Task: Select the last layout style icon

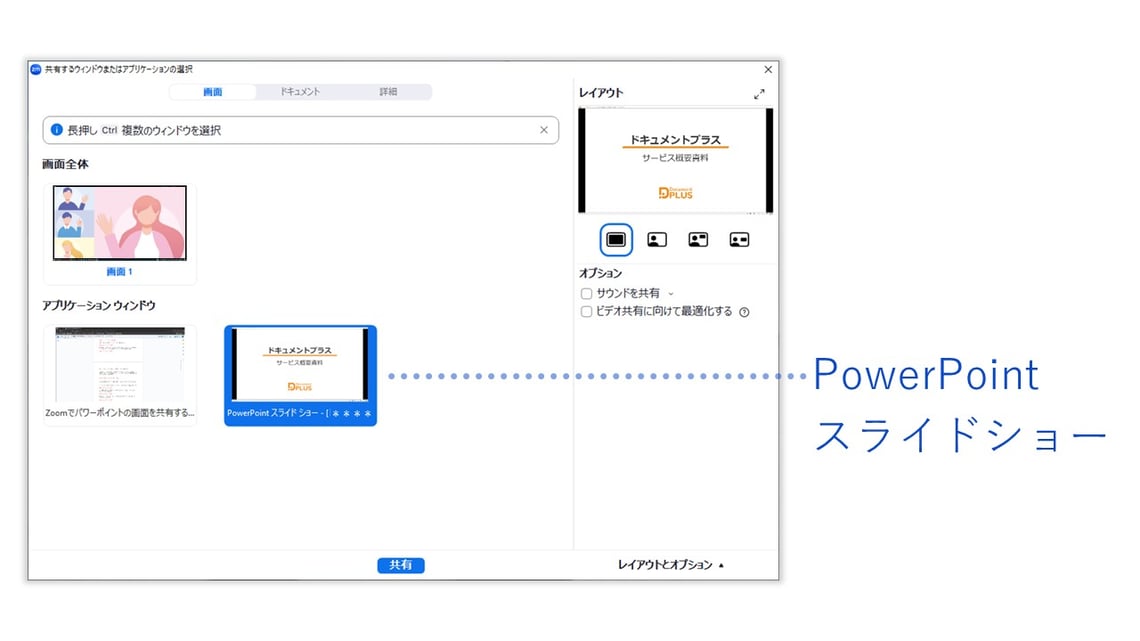Action: click(x=738, y=239)
